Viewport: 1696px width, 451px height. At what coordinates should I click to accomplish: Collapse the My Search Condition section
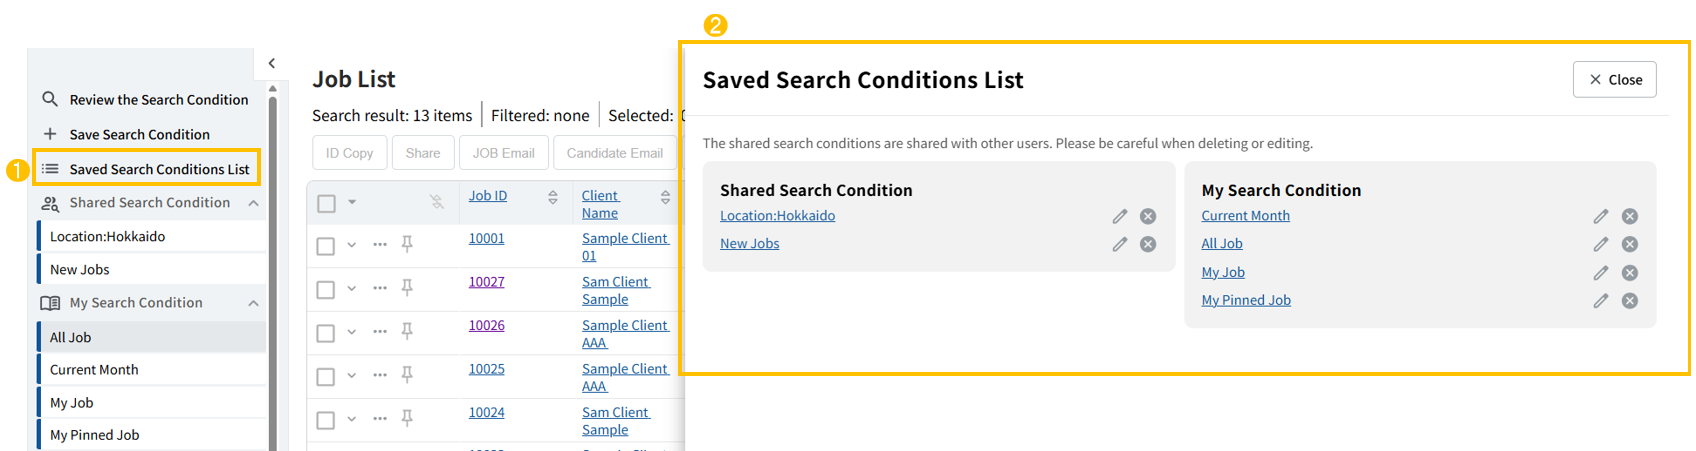[254, 303]
